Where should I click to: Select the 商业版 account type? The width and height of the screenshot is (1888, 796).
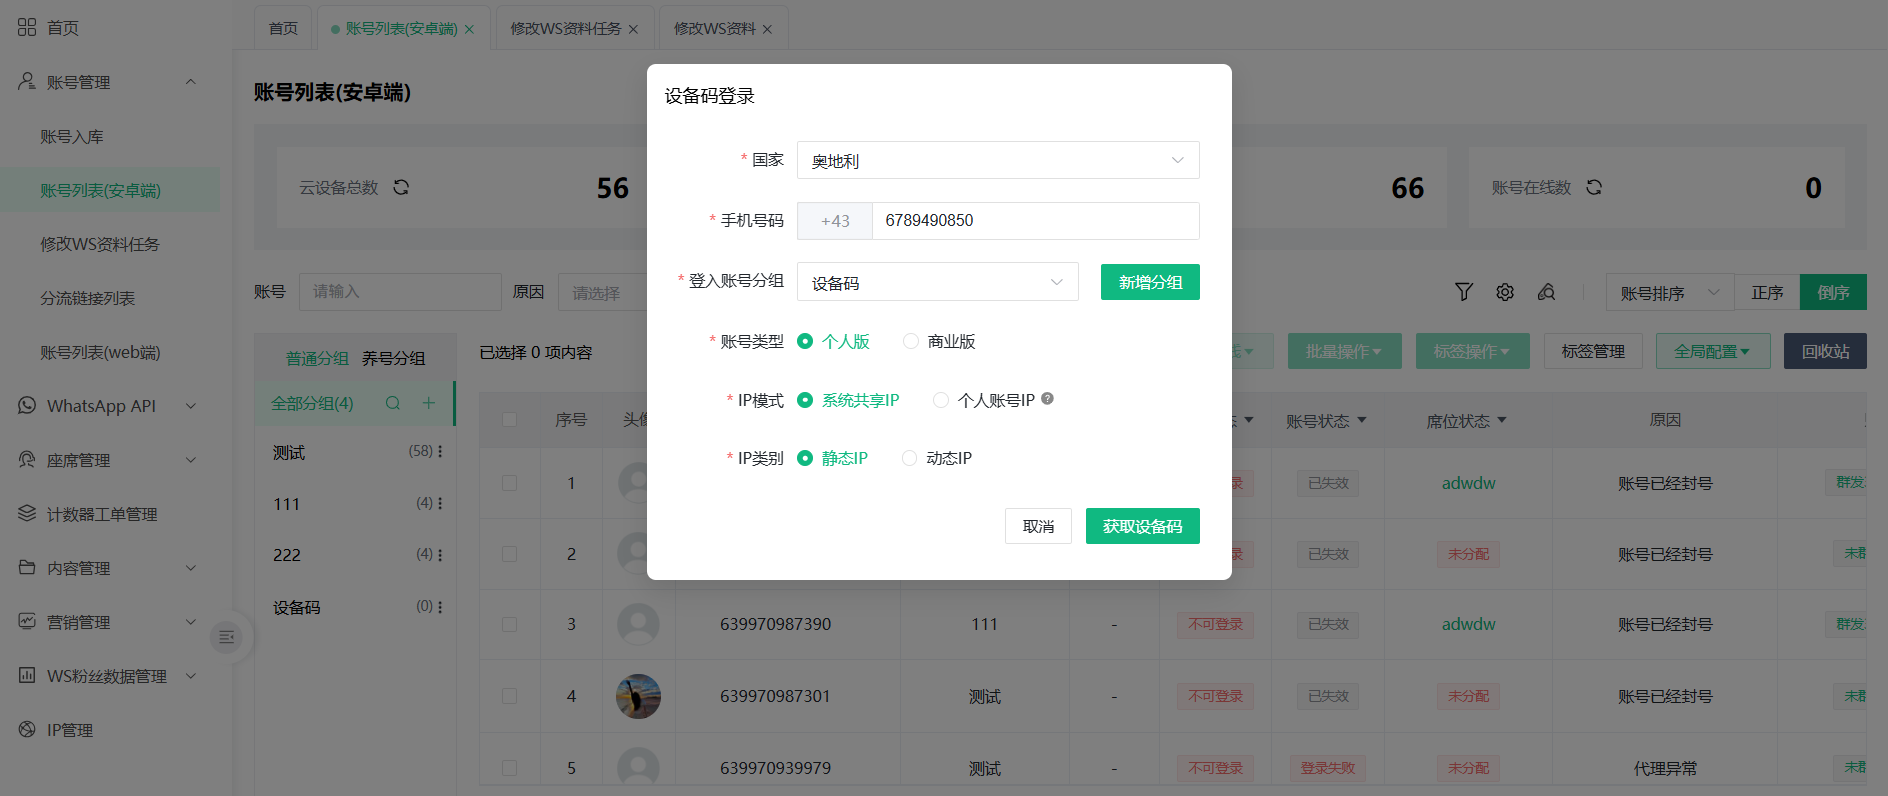[x=911, y=341]
